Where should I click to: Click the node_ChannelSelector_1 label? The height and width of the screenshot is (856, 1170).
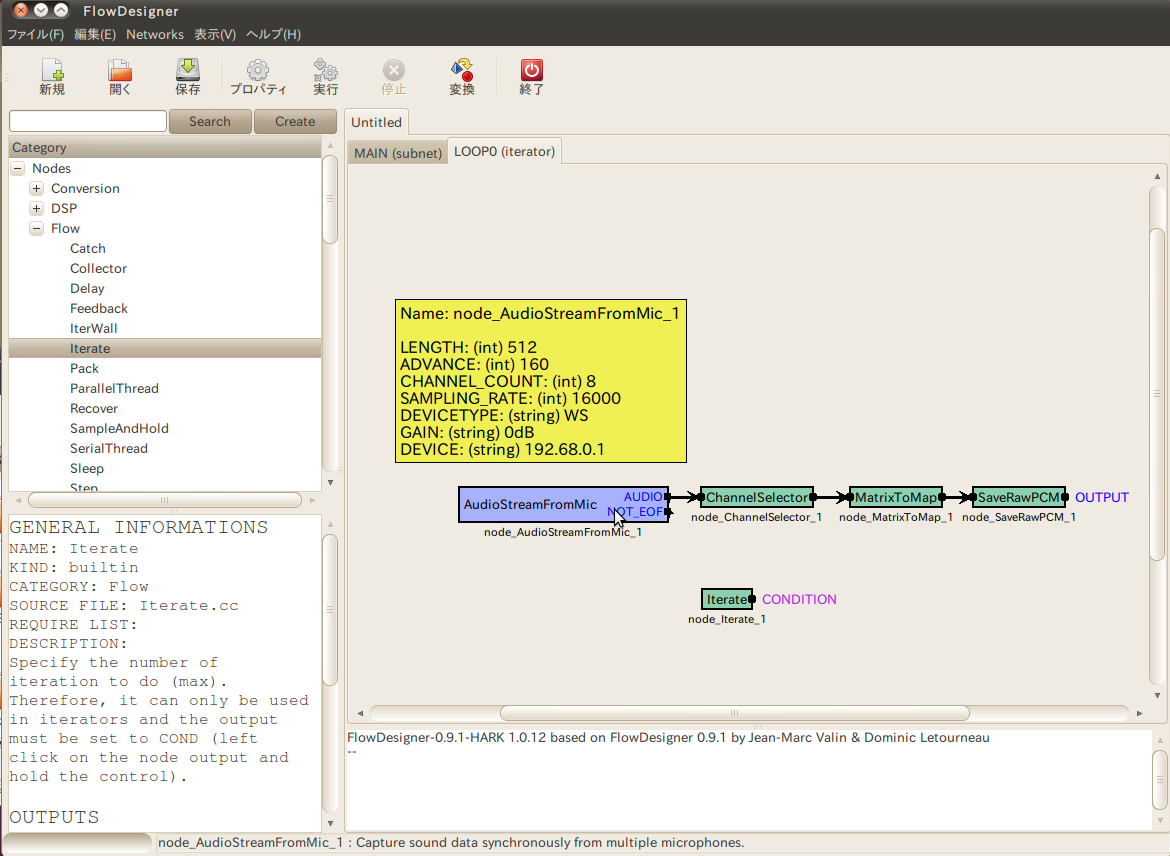click(x=757, y=517)
